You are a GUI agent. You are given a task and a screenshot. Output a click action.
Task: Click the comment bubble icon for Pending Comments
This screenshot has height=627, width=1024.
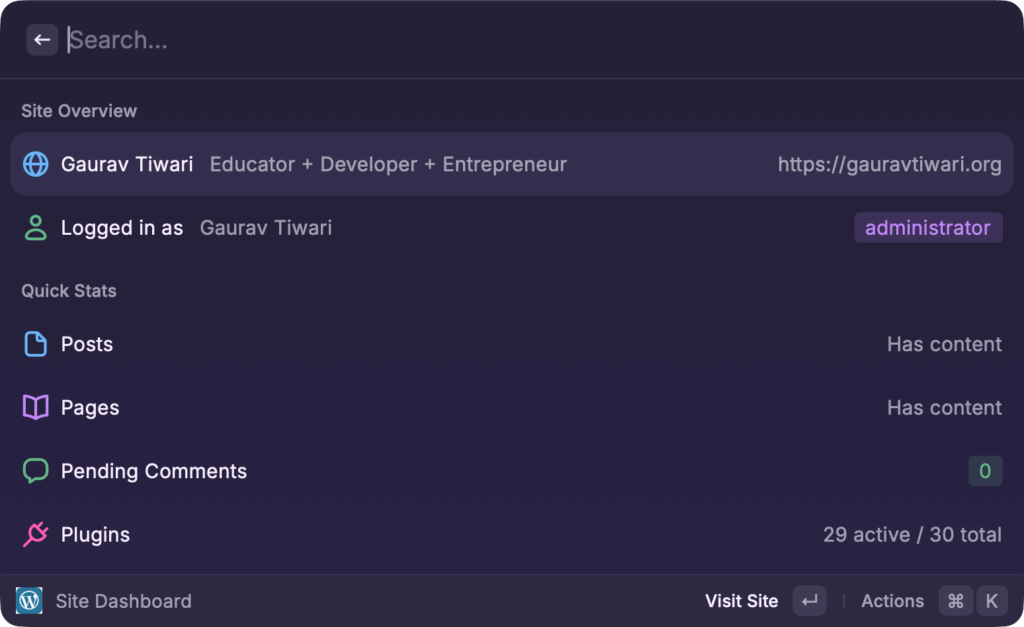(x=34, y=470)
